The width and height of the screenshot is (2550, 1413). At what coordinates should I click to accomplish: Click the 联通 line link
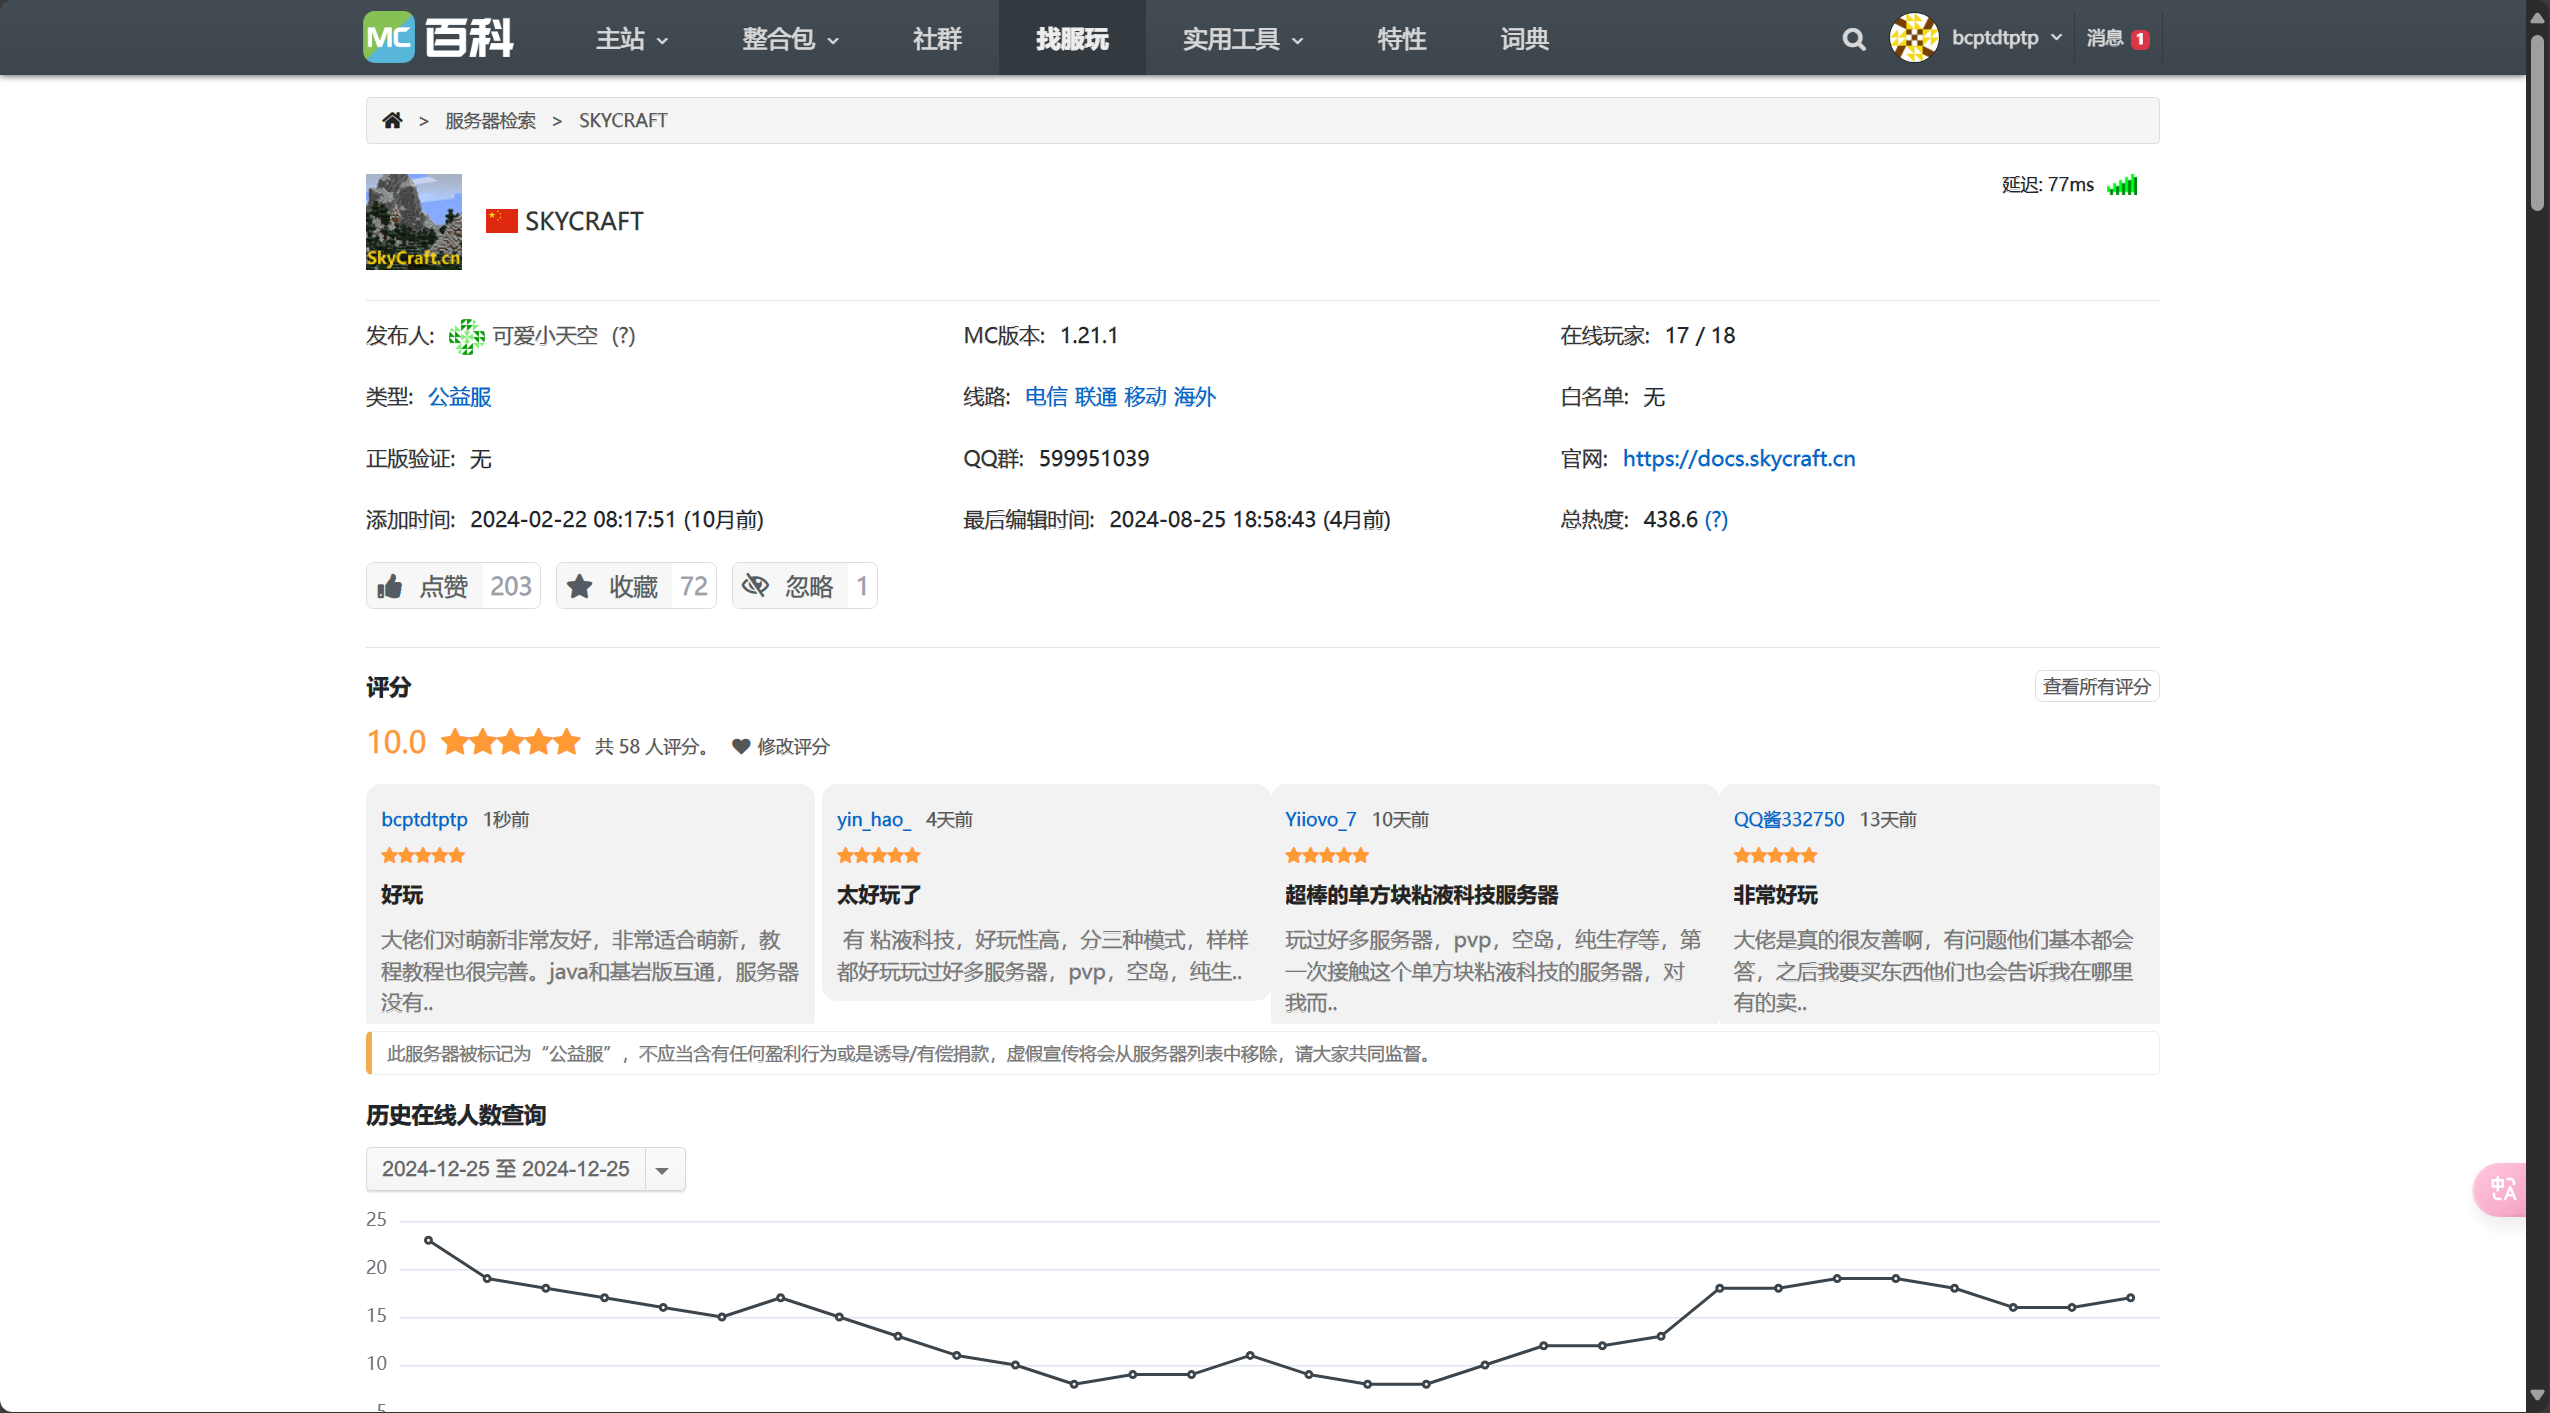(x=1096, y=397)
